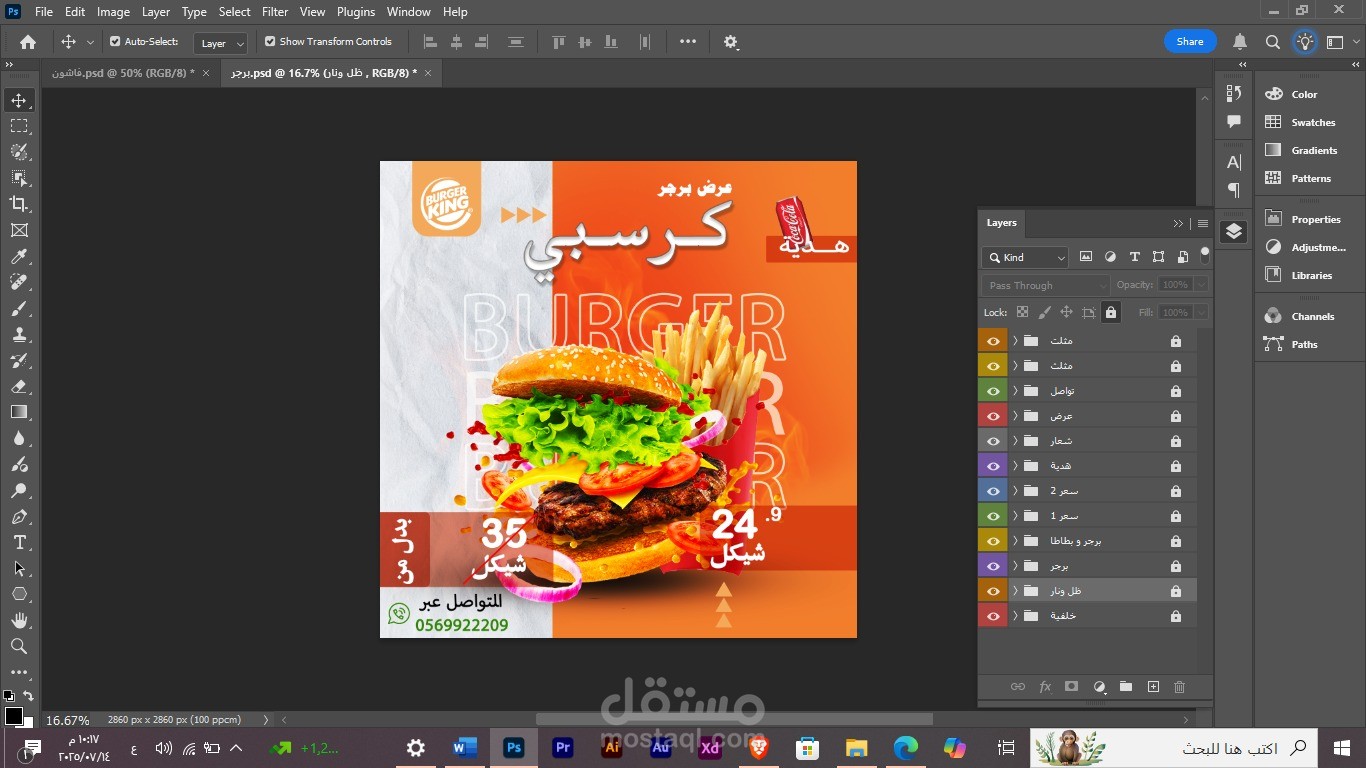Screen dimensions: 1366x768
Task: Expand the برجر و بطاطا layer group
Action: (x=1015, y=541)
